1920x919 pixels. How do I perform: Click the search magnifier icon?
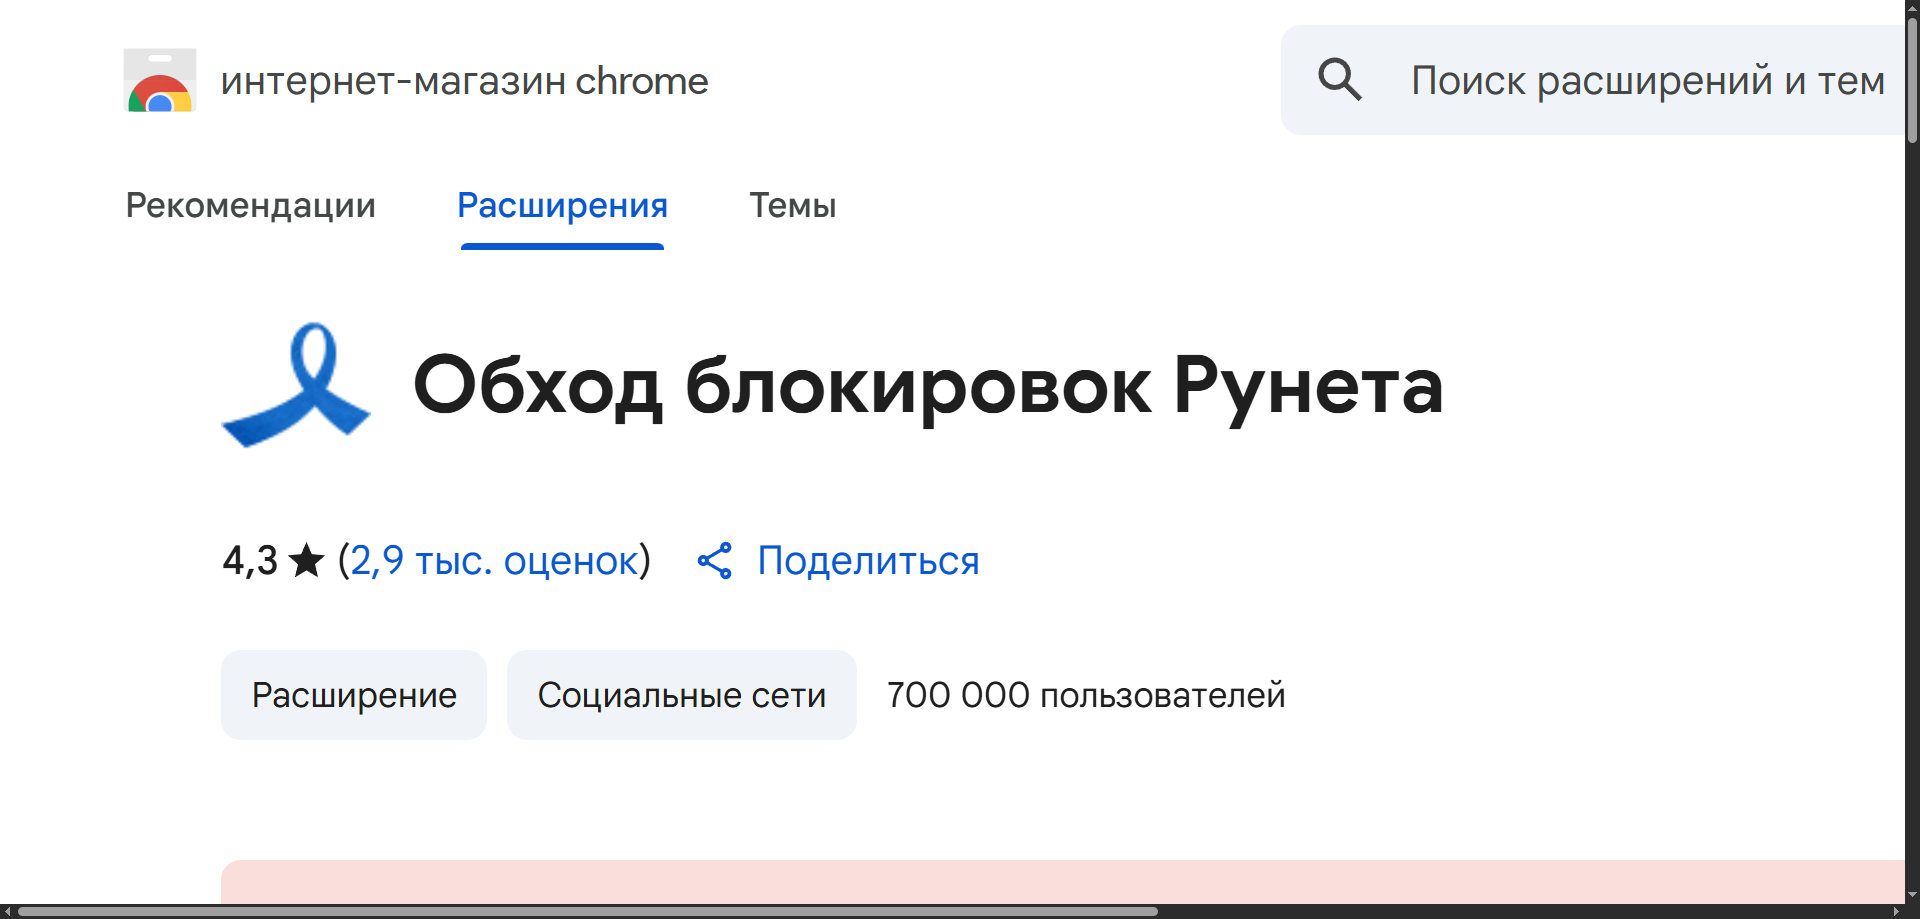(x=1340, y=79)
